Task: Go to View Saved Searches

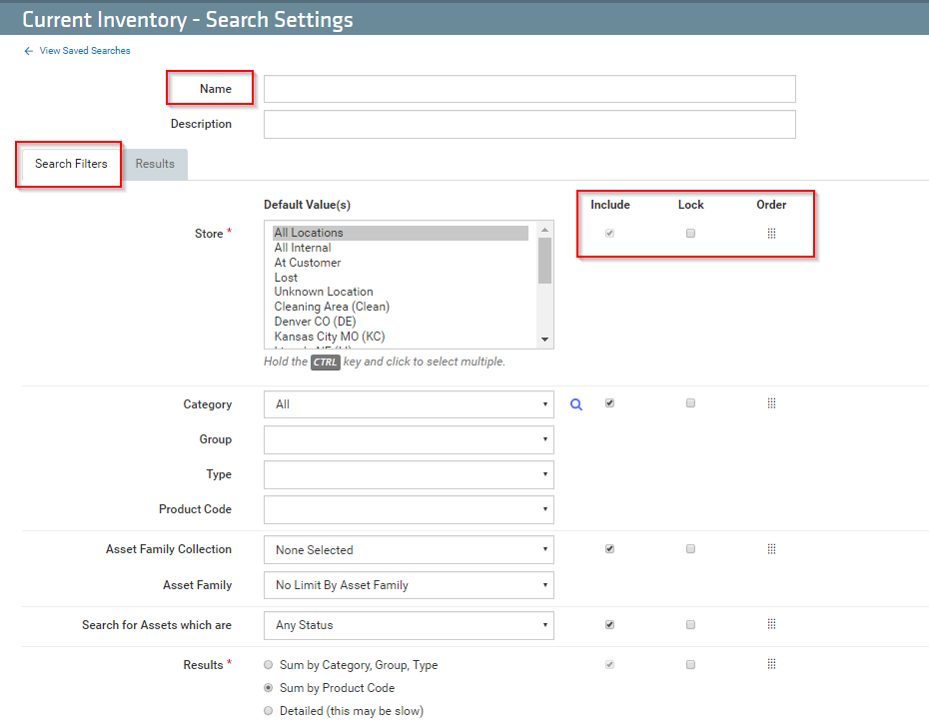Action: point(85,51)
